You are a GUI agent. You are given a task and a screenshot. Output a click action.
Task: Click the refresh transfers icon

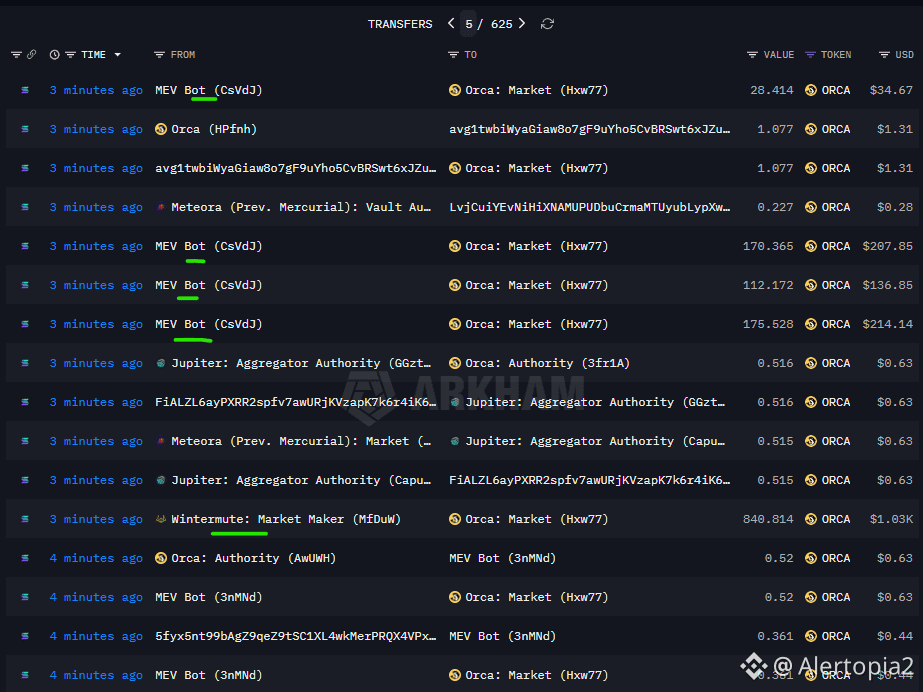547,24
